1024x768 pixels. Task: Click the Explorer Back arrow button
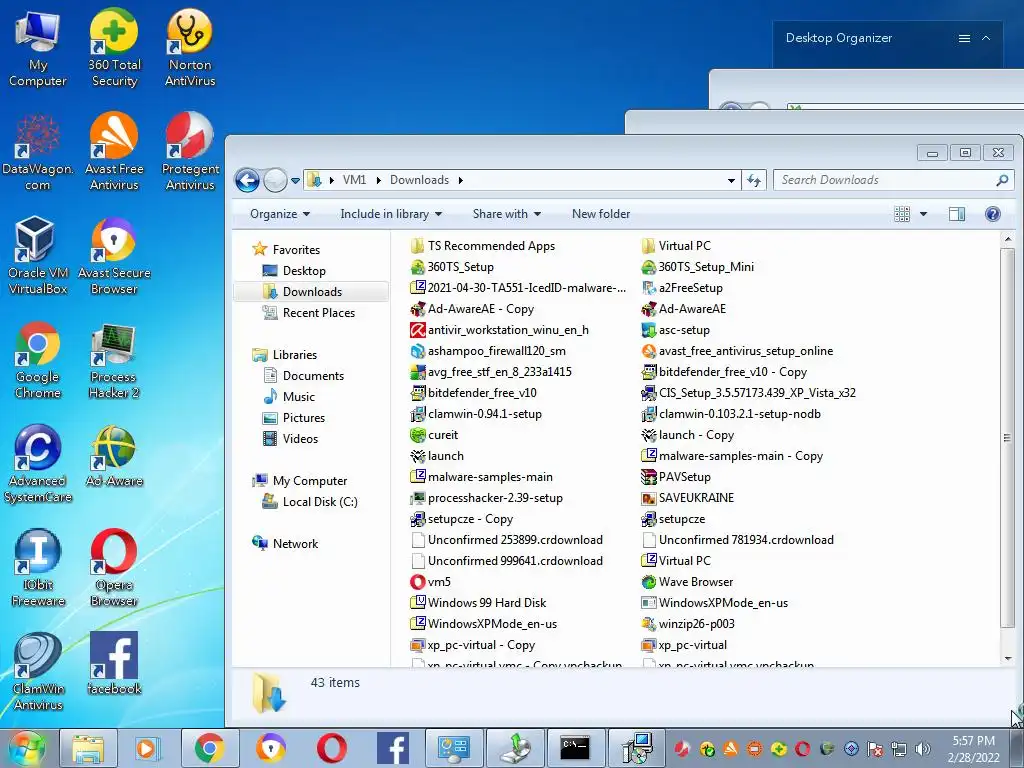[248, 180]
